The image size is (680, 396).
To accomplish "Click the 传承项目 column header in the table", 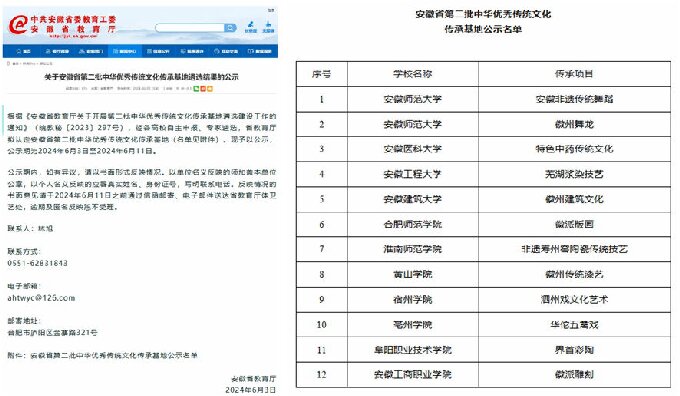I will click(x=574, y=74).
